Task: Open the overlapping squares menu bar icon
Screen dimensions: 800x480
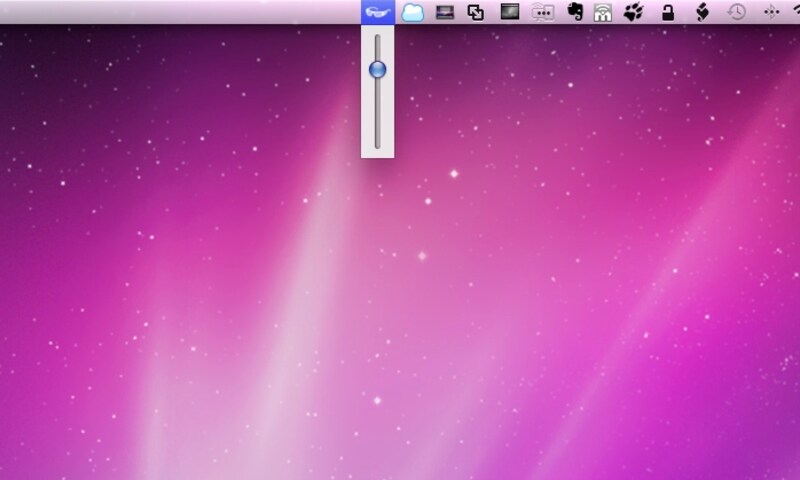Action: coord(476,13)
